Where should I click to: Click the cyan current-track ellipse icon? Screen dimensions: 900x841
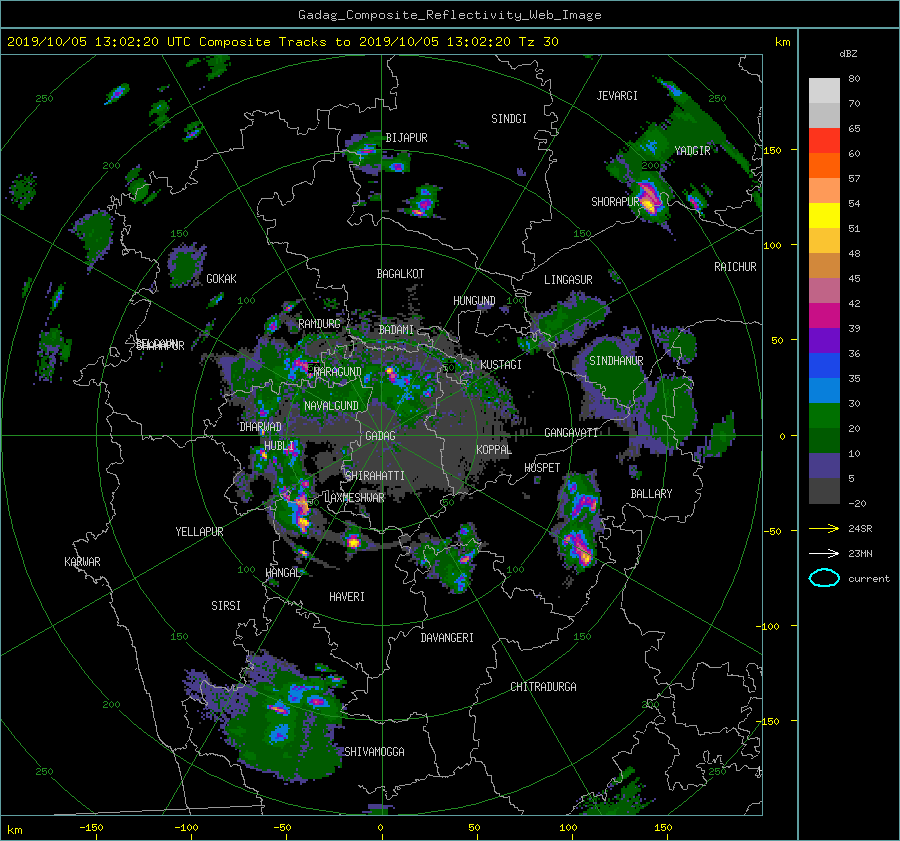pyautogui.click(x=824, y=578)
